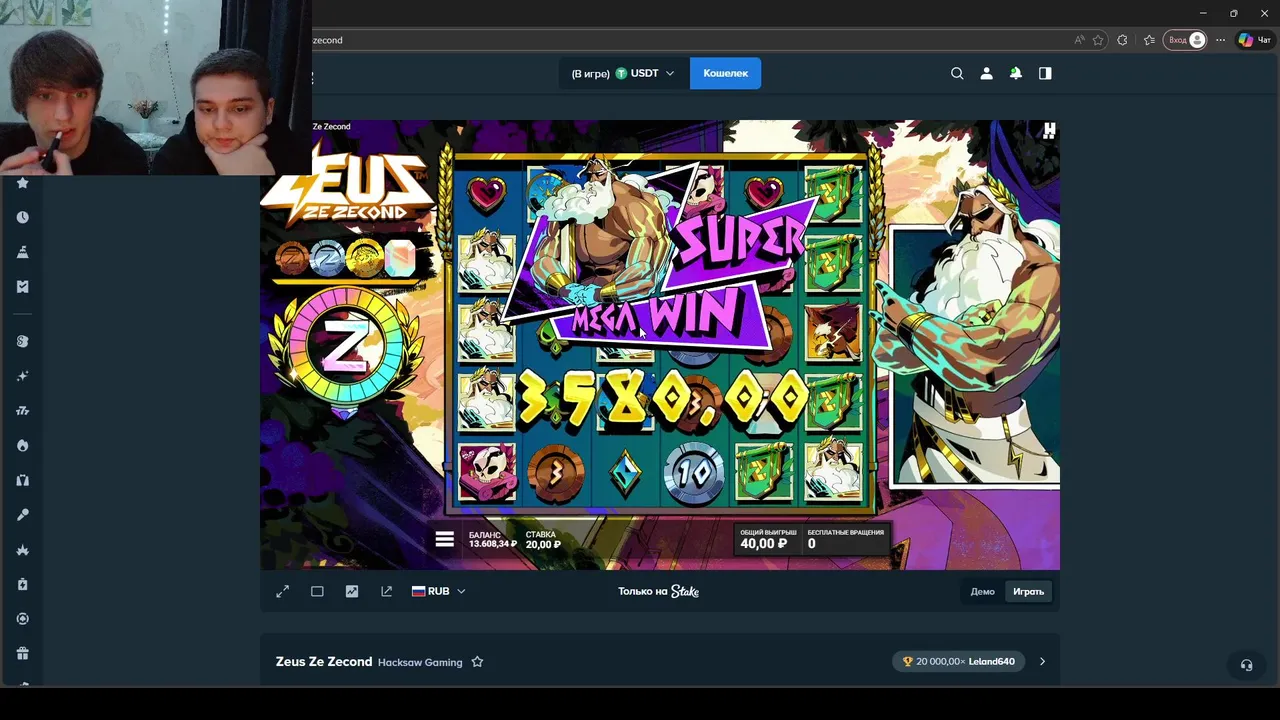The height and width of the screenshot is (720, 1280).
Task: Favourite Zeus Ze Zecond with star
Action: pyautogui.click(x=477, y=662)
